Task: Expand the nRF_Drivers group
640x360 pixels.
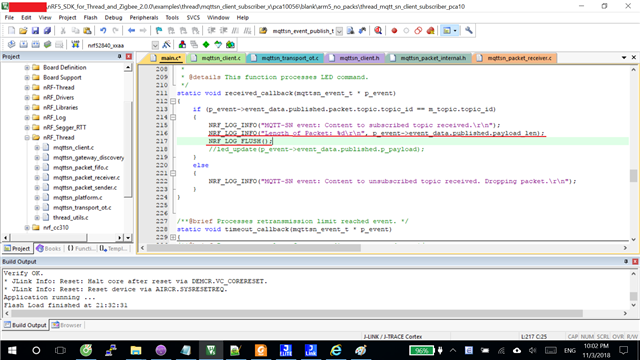Action: [27, 98]
